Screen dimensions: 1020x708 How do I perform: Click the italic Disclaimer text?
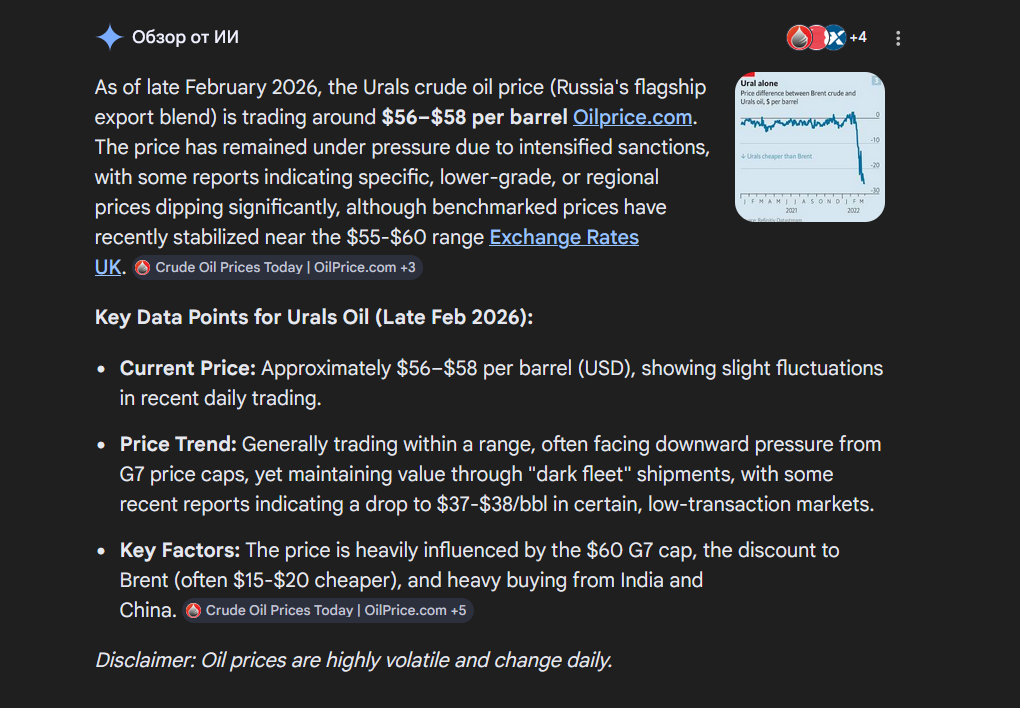(x=353, y=660)
